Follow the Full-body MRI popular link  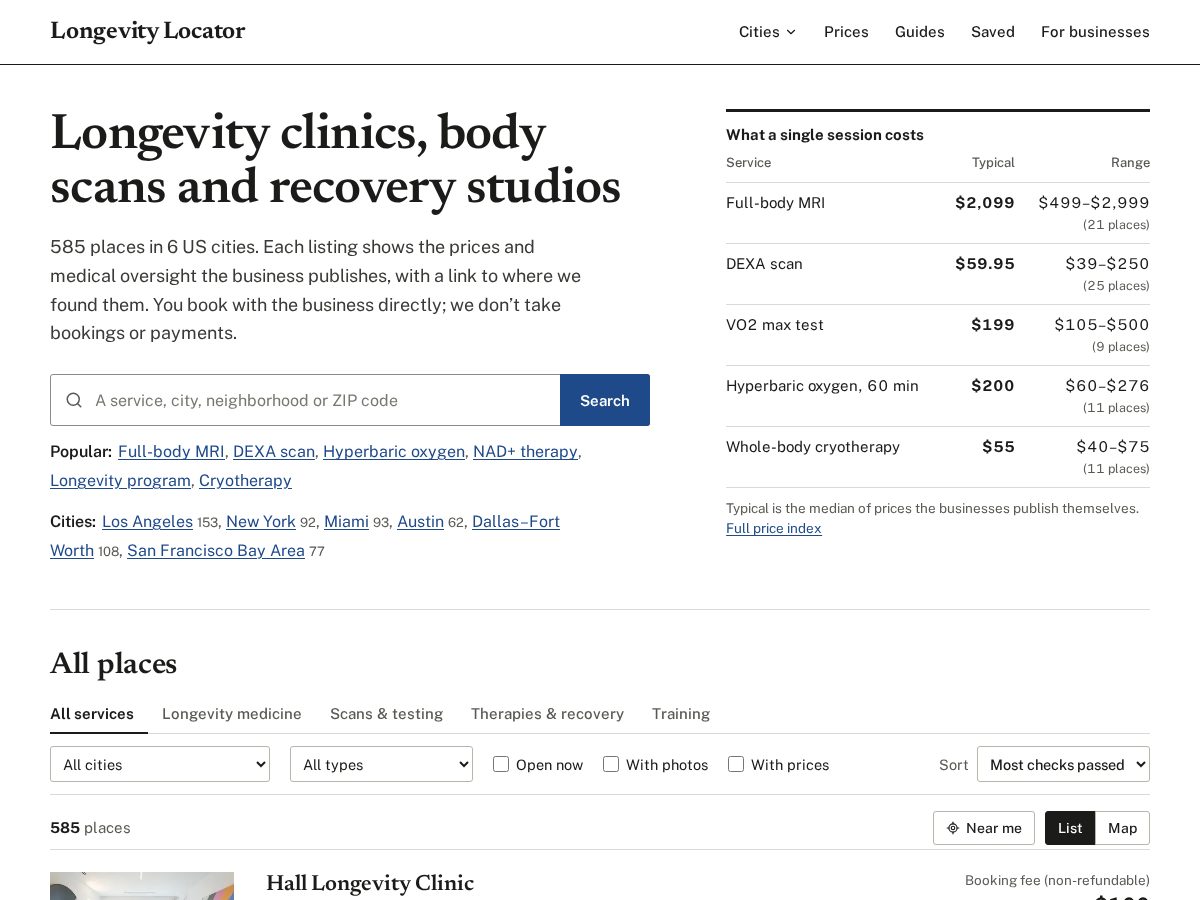tap(171, 451)
